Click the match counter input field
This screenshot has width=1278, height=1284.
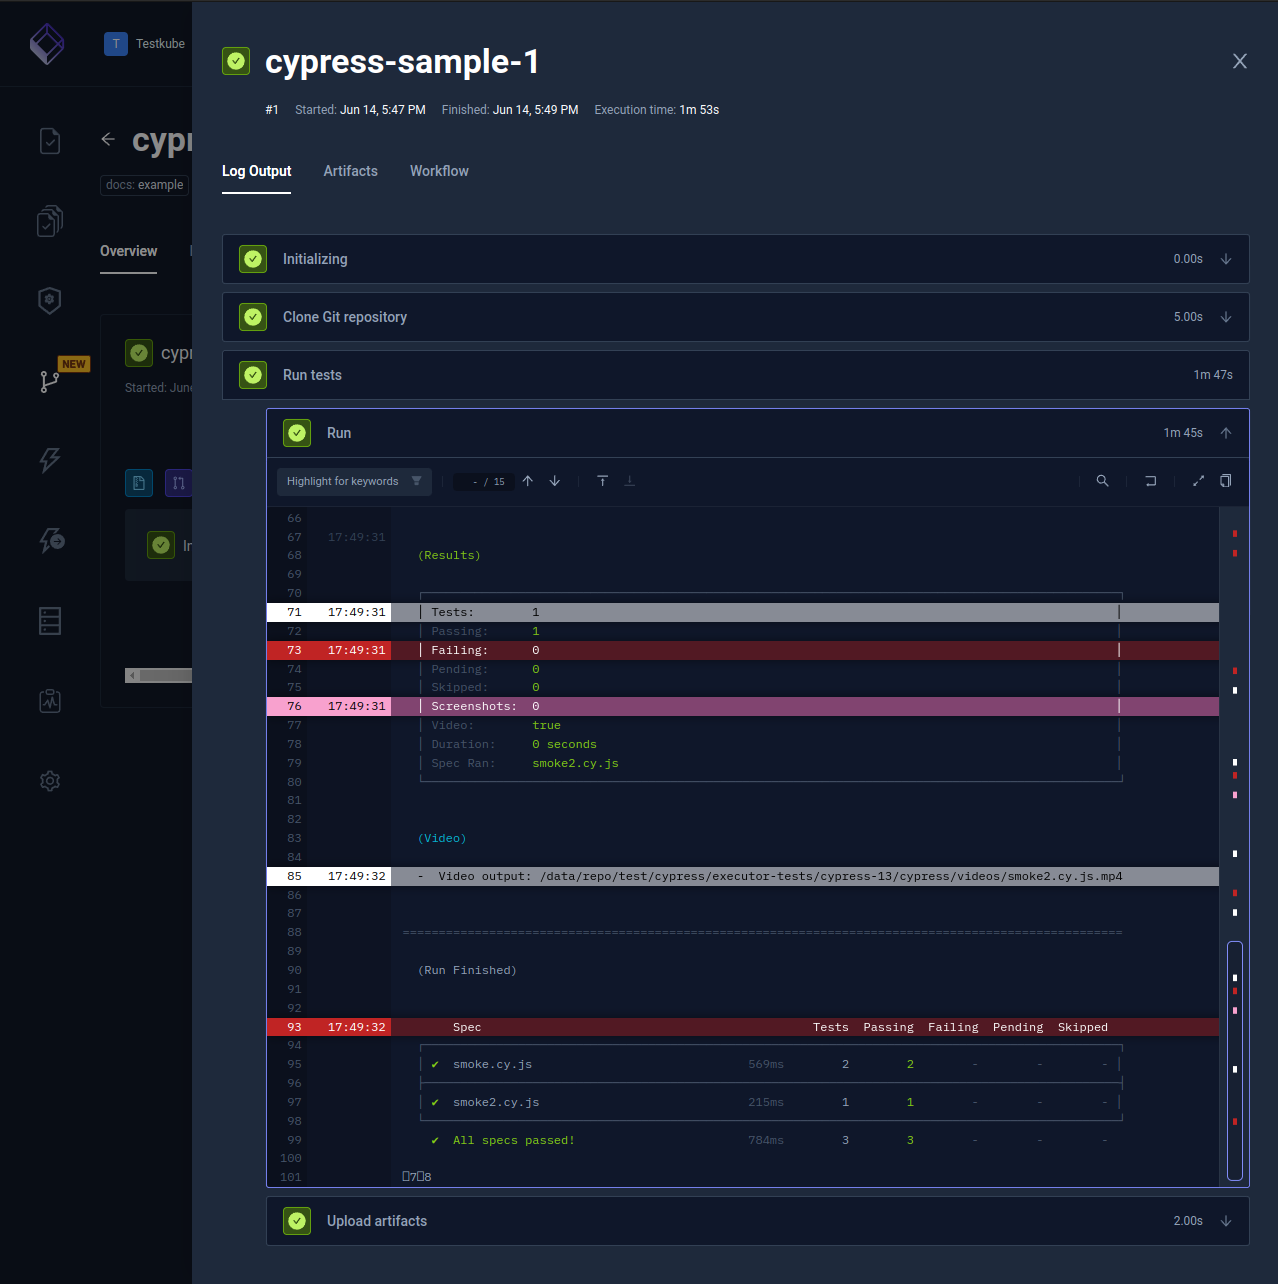click(x=484, y=481)
